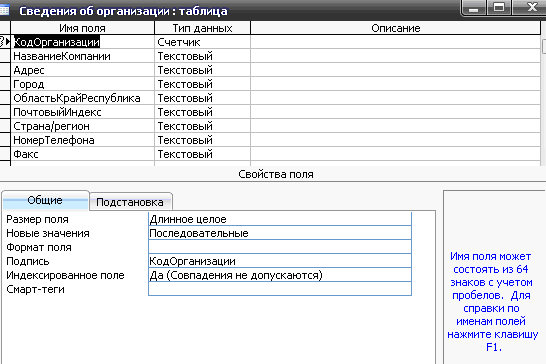The height and width of the screenshot is (364, 546).
Task: Click the Имя поля column header
Action: [x=83, y=28]
